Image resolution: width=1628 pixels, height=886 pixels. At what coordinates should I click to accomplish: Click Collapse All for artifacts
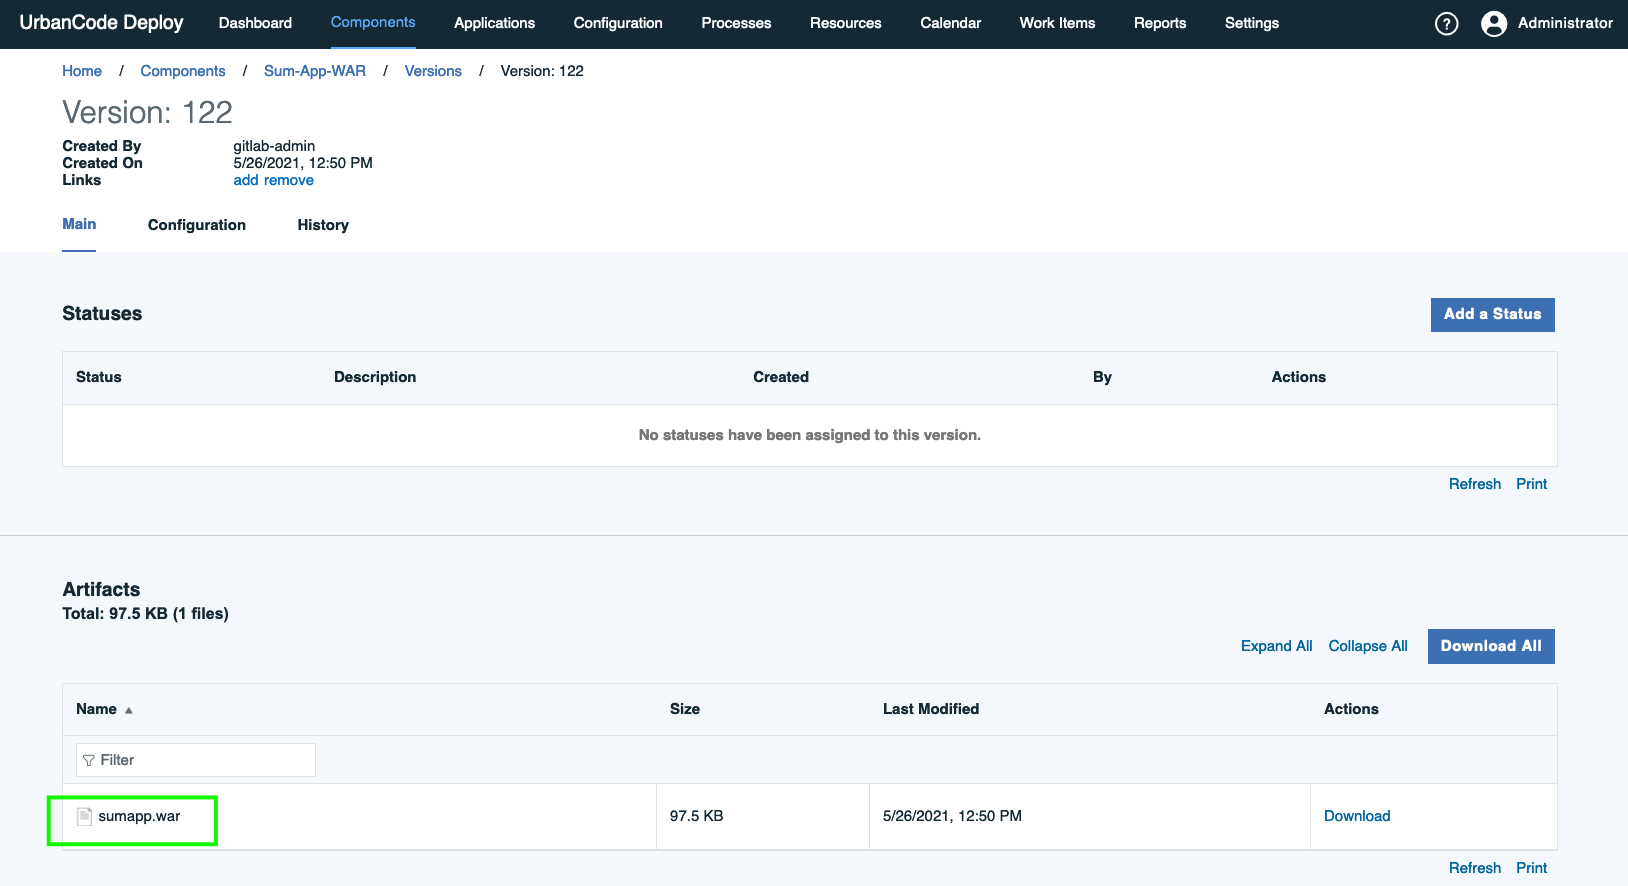[1368, 646]
